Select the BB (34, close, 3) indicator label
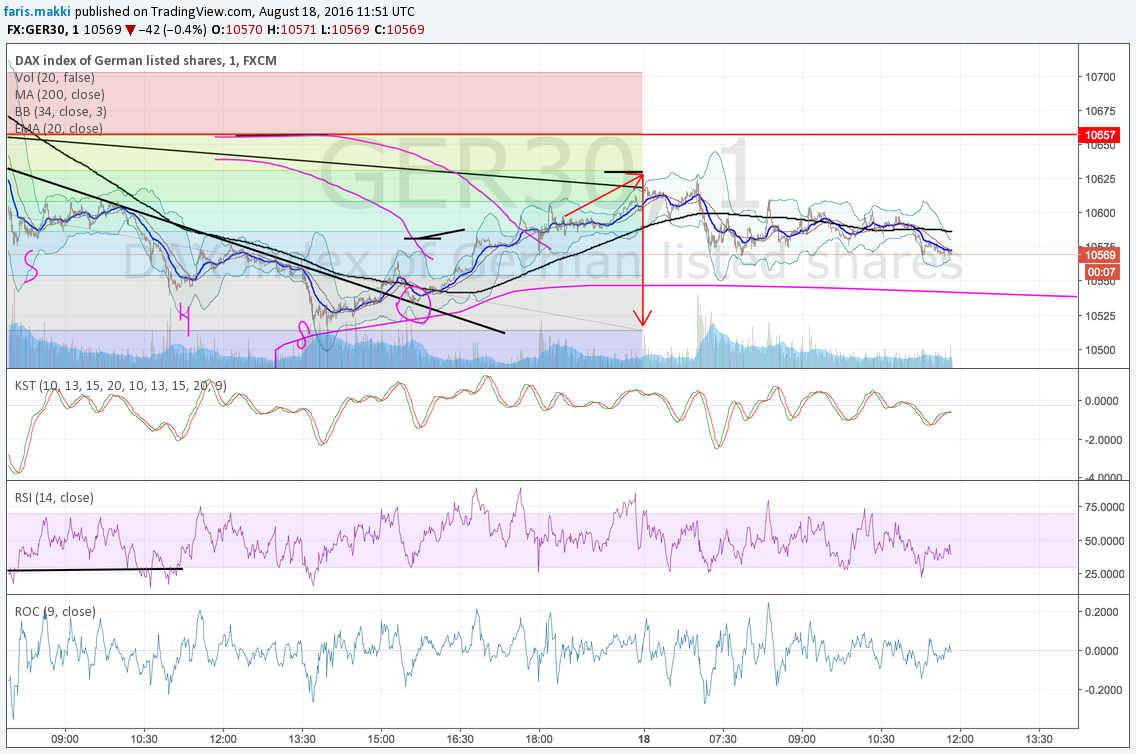 [x=61, y=112]
